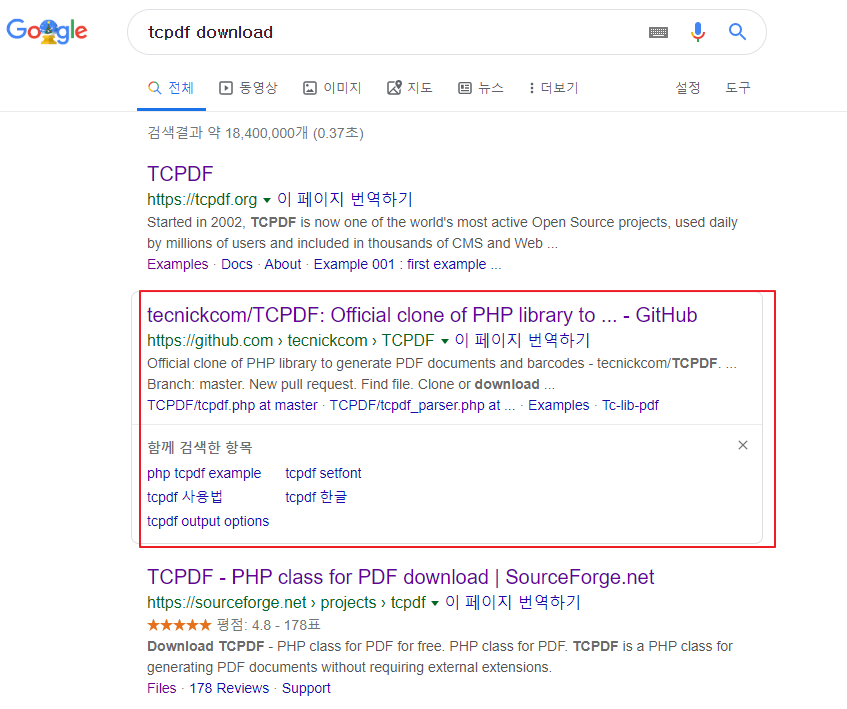Switch to the 지도 tab
Image resolution: width=847 pixels, height=709 pixels.
coord(409,88)
